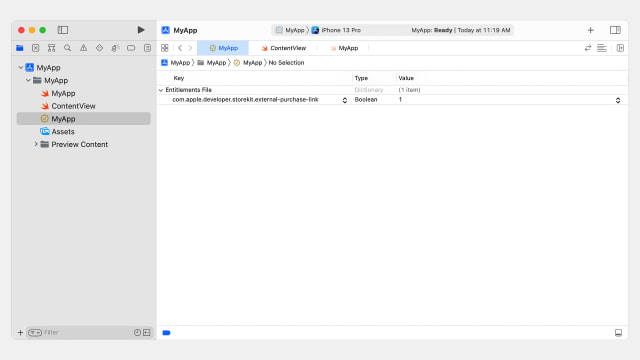This screenshot has height=360, width=640.
Task: Open the editor options lines menu
Action: pyautogui.click(x=602, y=48)
